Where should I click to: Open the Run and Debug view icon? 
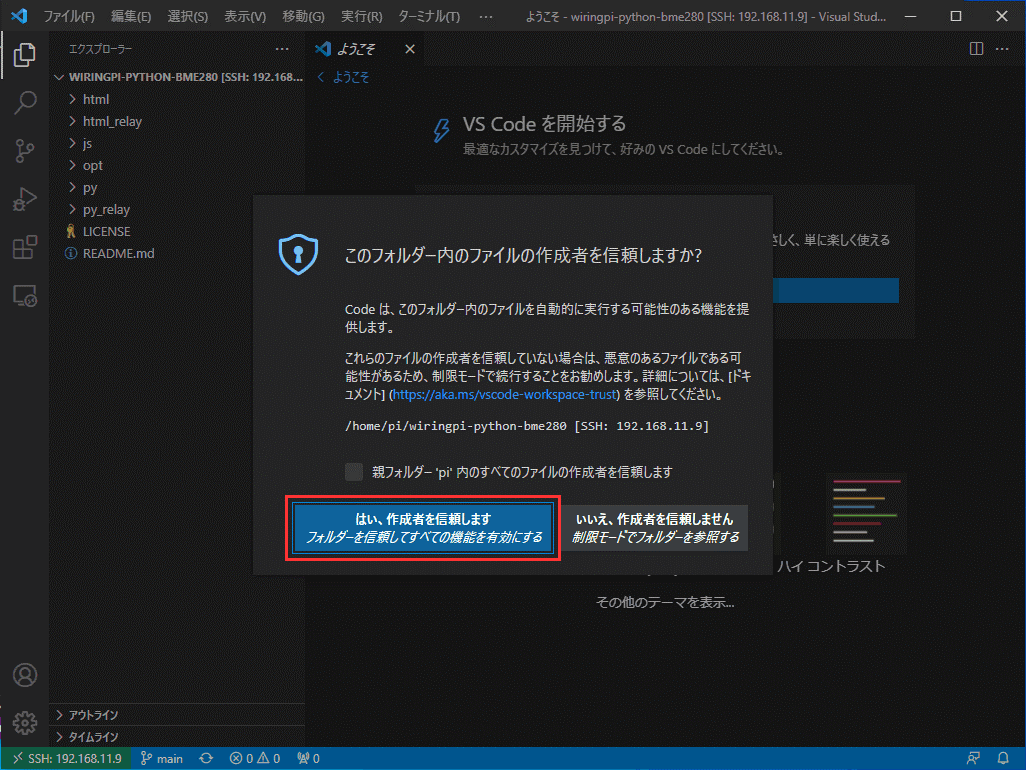coord(24,199)
